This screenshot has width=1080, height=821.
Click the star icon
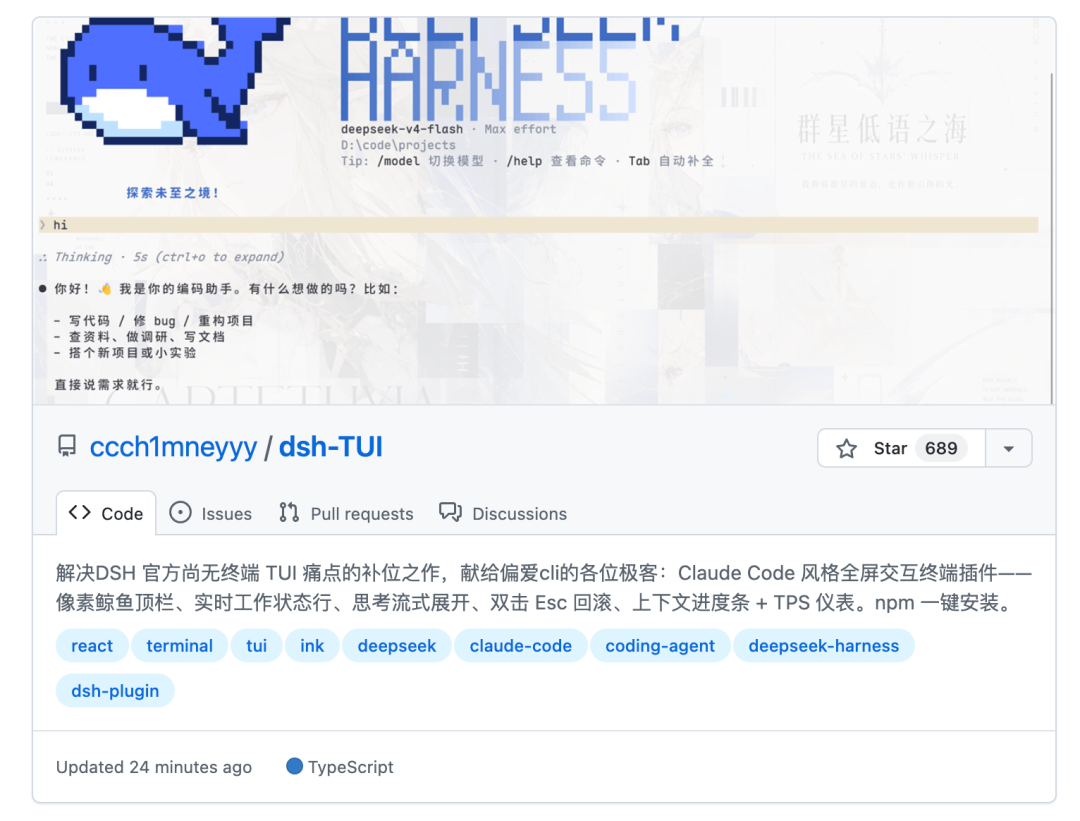pos(847,448)
